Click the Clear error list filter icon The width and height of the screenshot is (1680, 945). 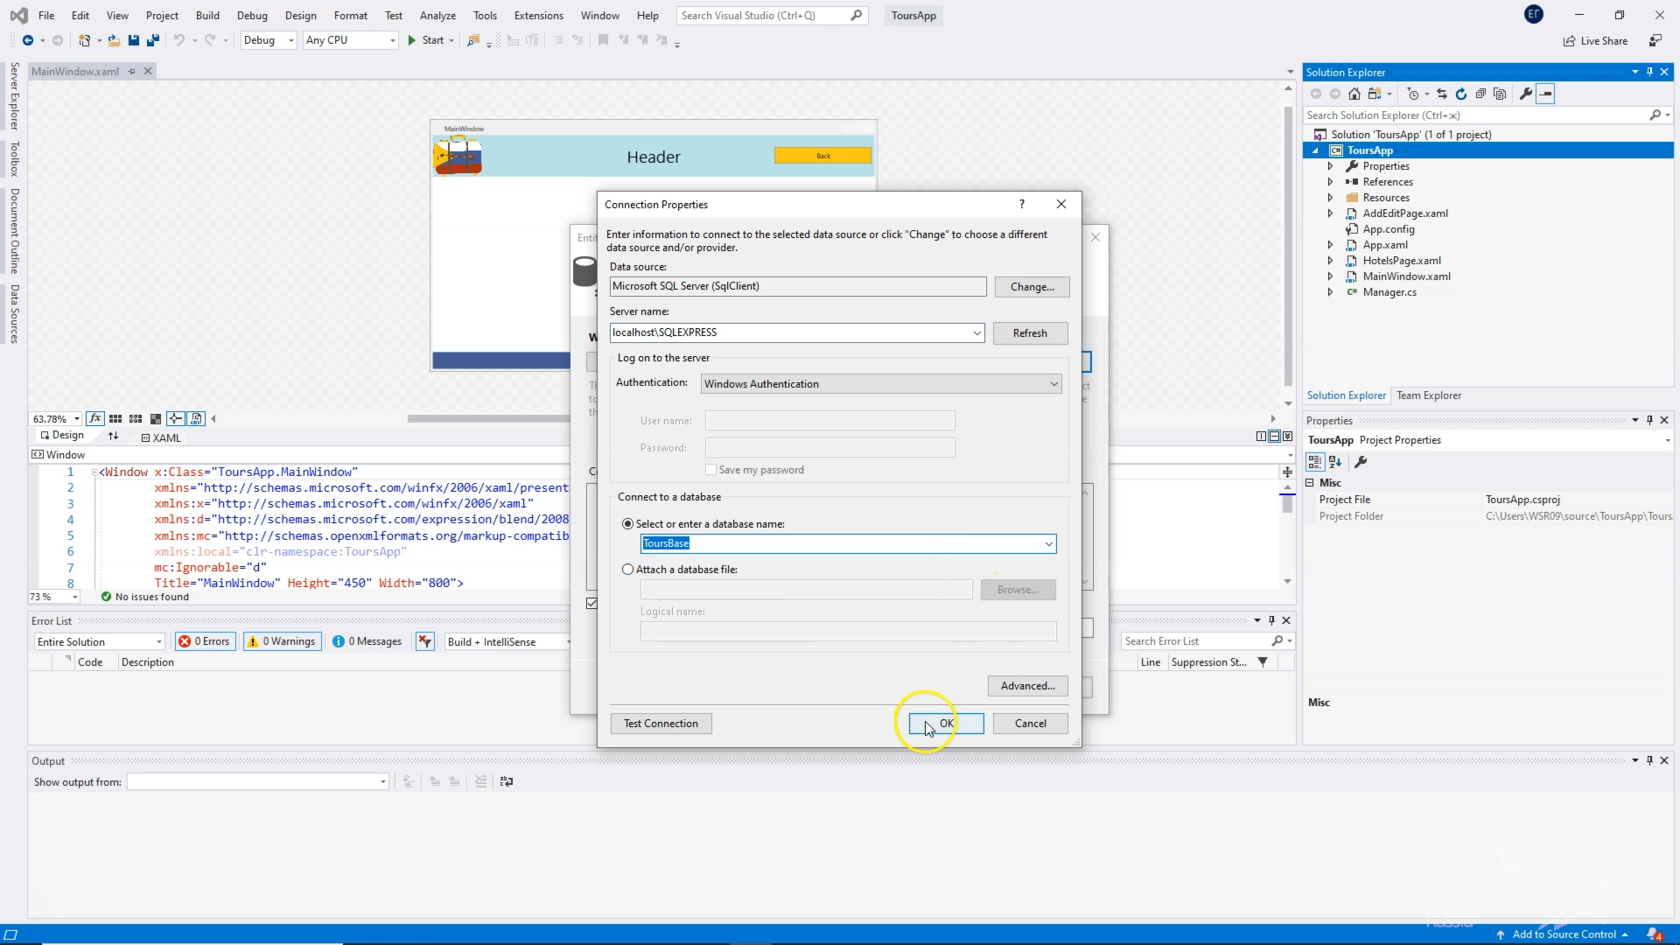(425, 642)
